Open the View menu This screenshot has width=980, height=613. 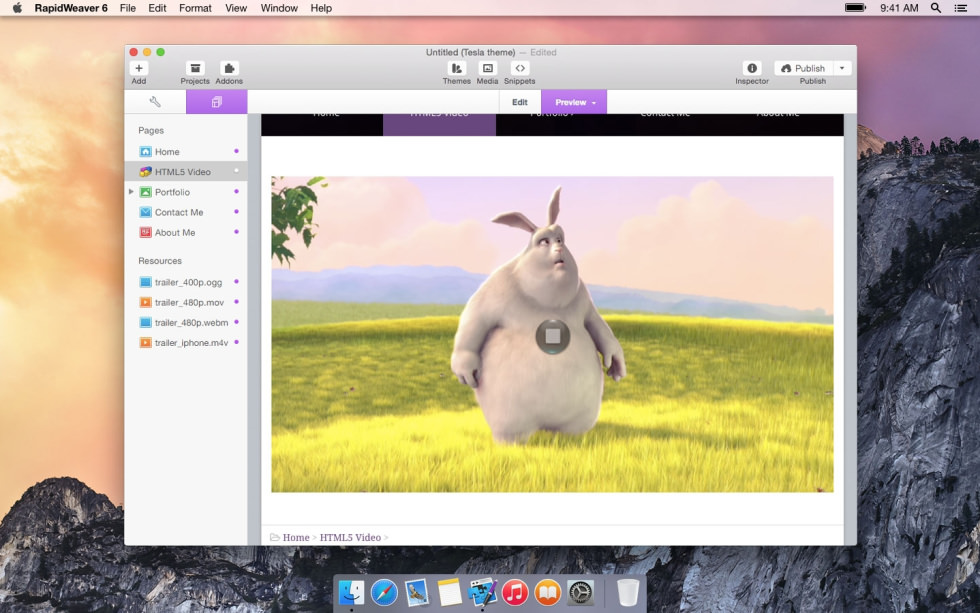pyautogui.click(x=236, y=8)
